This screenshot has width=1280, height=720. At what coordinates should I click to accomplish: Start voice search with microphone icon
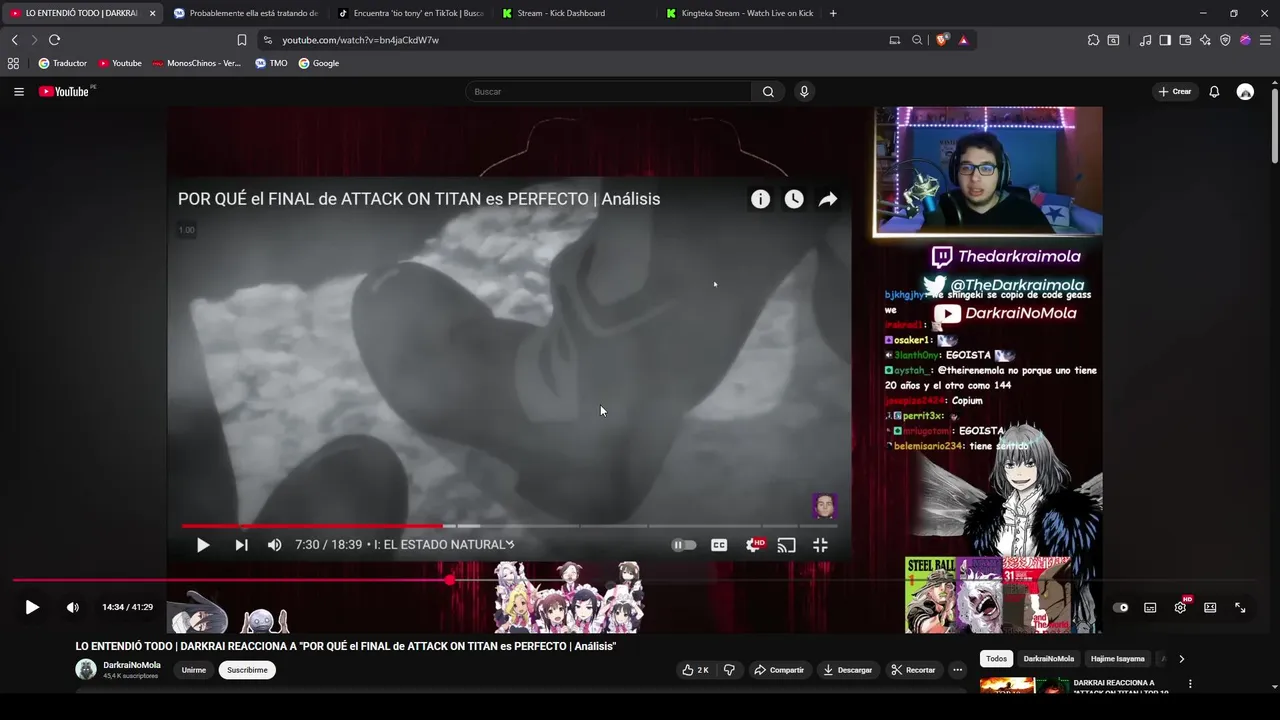[x=803, y=91]
